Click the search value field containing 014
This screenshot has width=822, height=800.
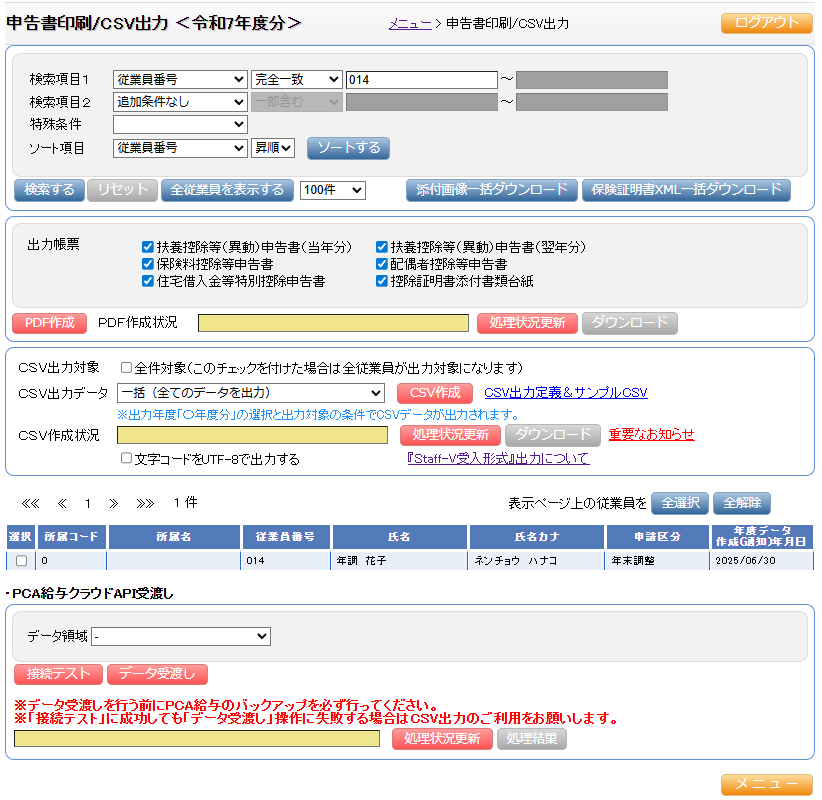420,80
